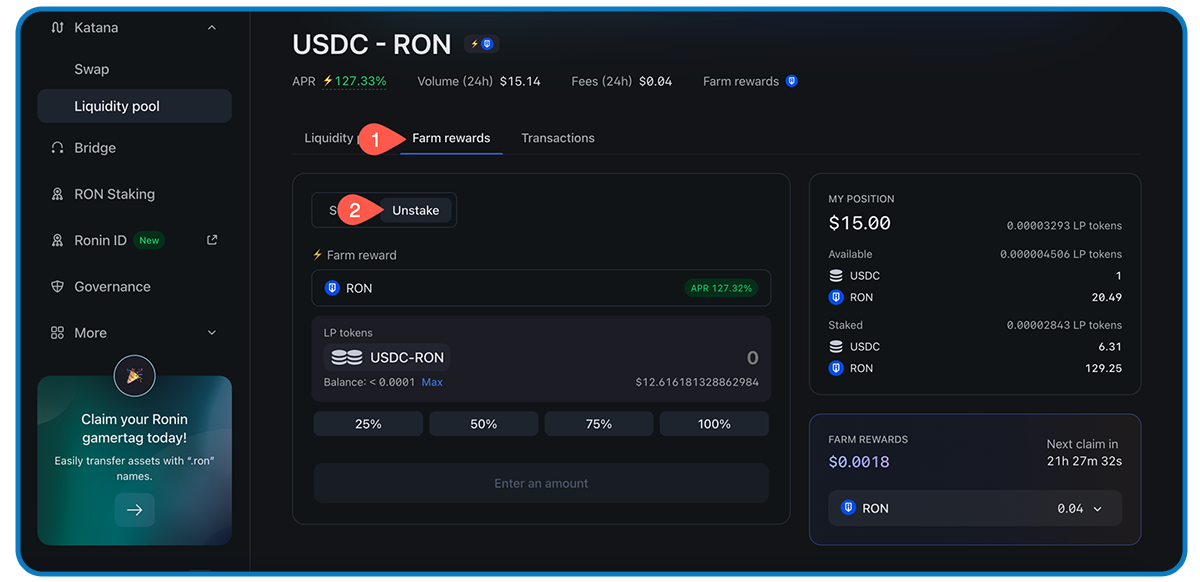This screenshot has height=582, width=1200.
Task: Click the Governance shield icon
Action: (57, 286)
